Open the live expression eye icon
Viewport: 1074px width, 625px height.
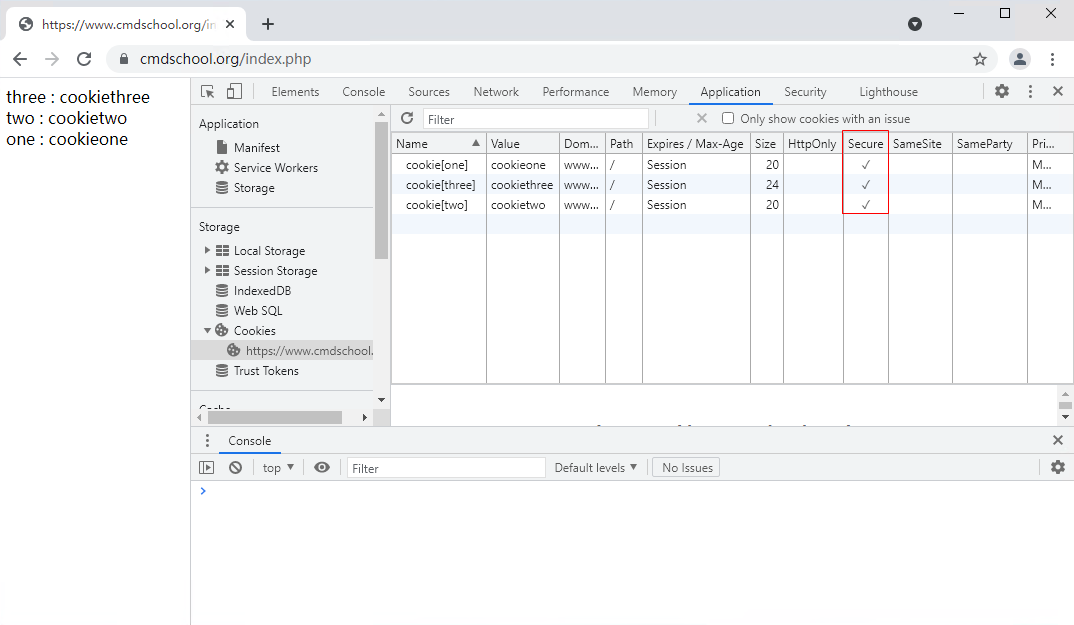322,467
